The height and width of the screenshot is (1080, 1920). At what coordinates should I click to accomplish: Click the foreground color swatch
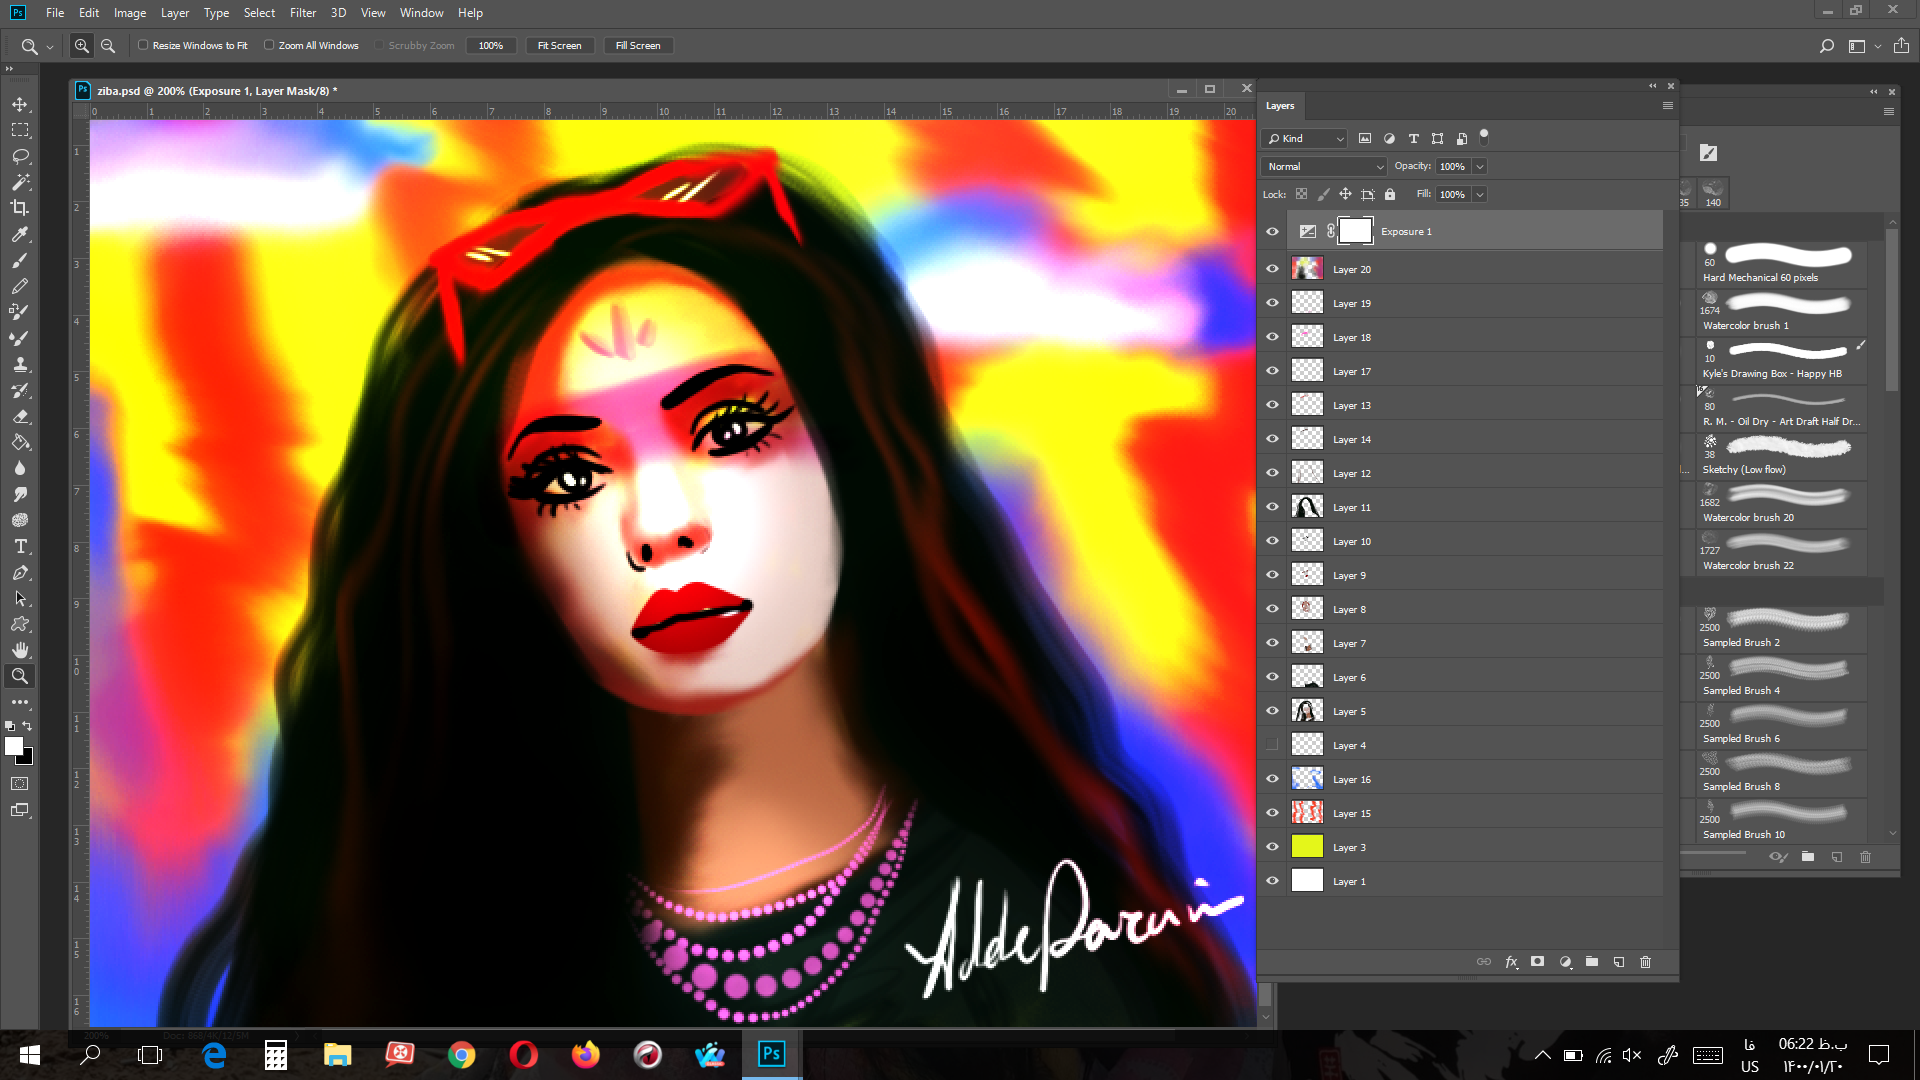[x=14, y=746]
